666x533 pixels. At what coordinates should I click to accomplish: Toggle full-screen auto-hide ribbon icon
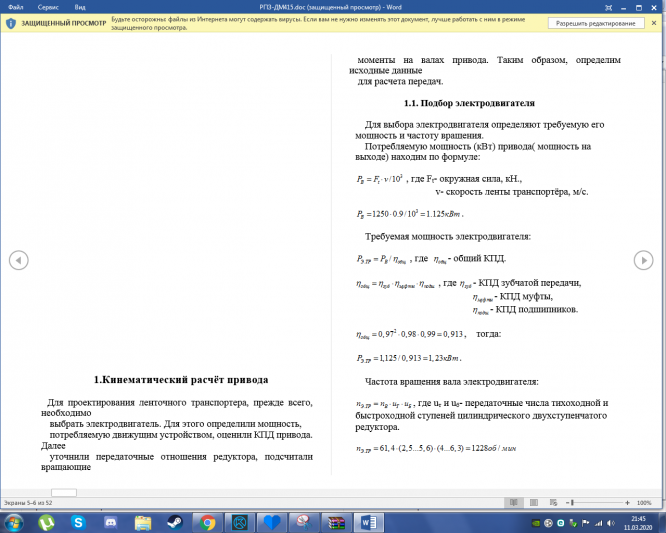(x=608, y=8)
